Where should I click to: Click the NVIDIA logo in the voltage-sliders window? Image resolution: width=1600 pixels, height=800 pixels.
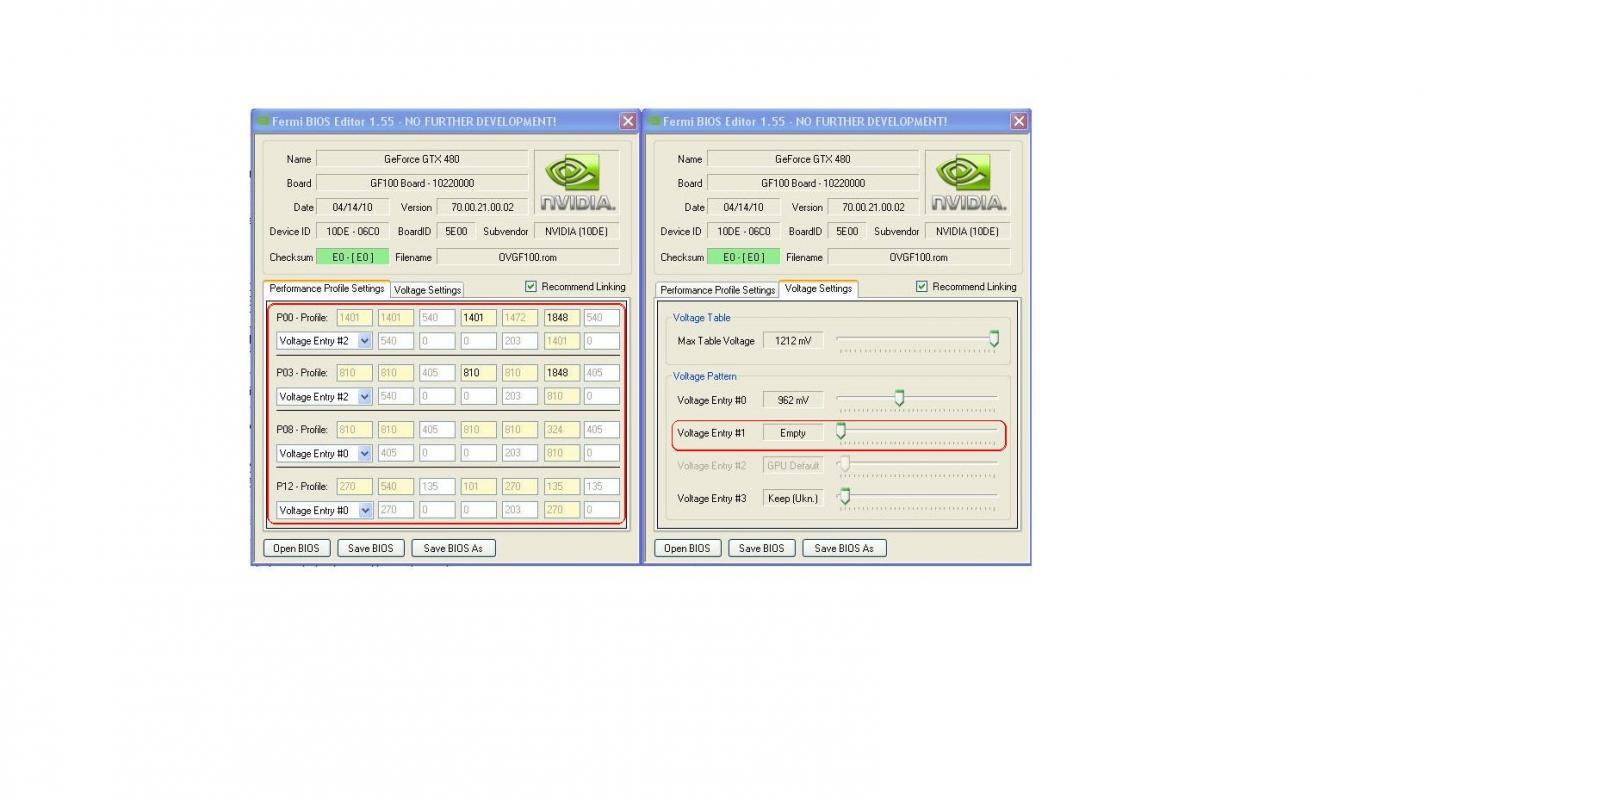click(x=968, y=183)
